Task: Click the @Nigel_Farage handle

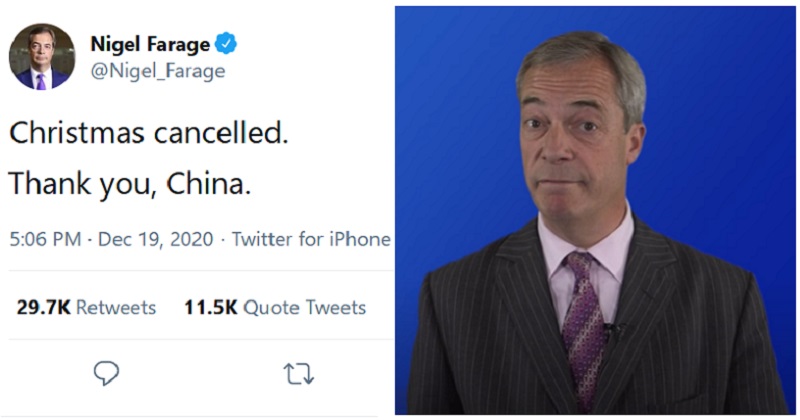Action: (157, 71)
